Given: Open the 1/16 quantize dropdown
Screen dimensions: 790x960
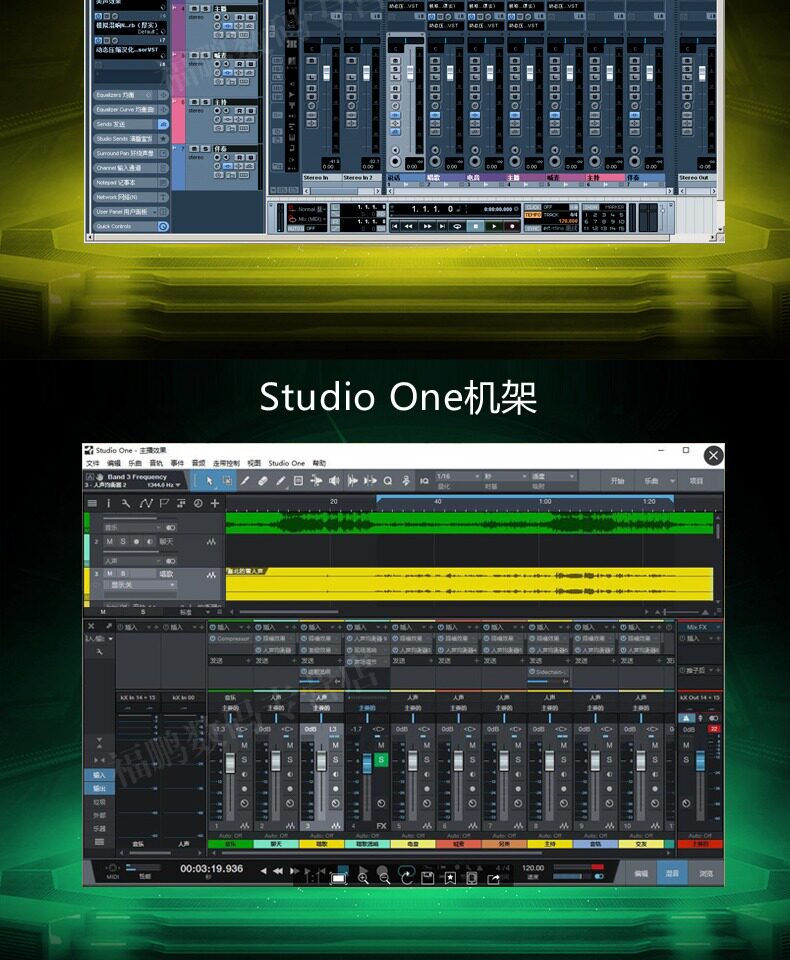Looking at the screenshot, I should 457,476.
